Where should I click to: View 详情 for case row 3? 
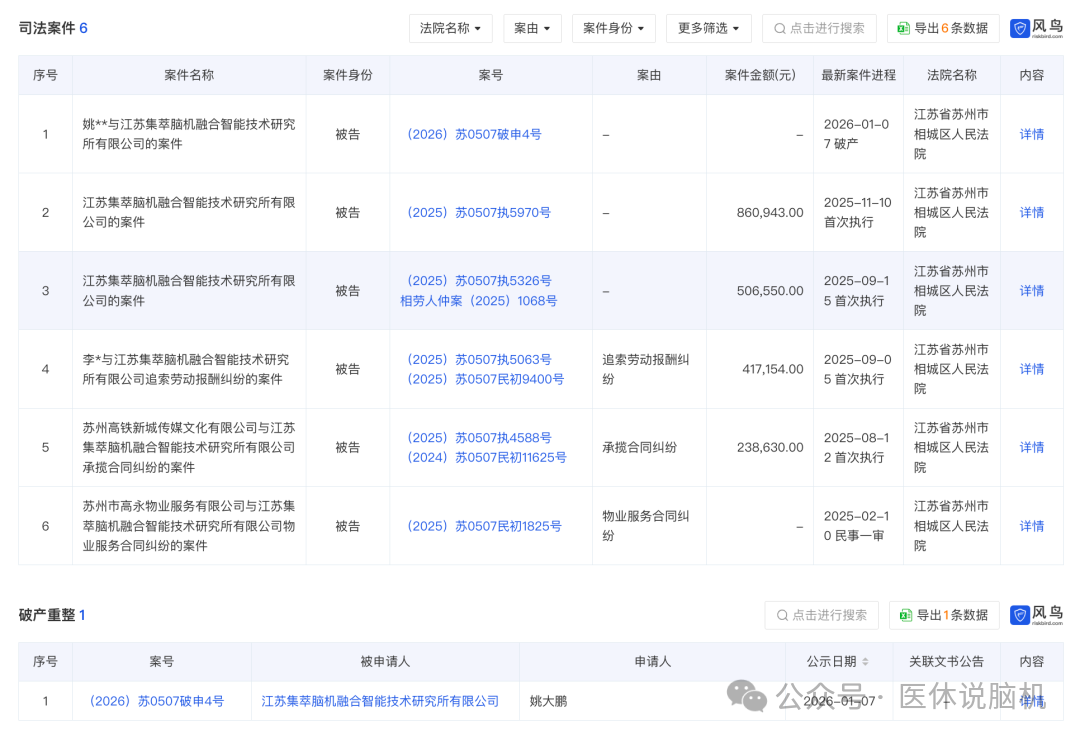(x=1031, y=291)
